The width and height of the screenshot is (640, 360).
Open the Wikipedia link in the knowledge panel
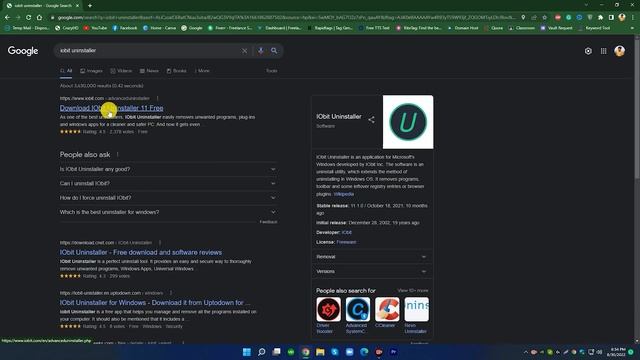coord(344,194)
